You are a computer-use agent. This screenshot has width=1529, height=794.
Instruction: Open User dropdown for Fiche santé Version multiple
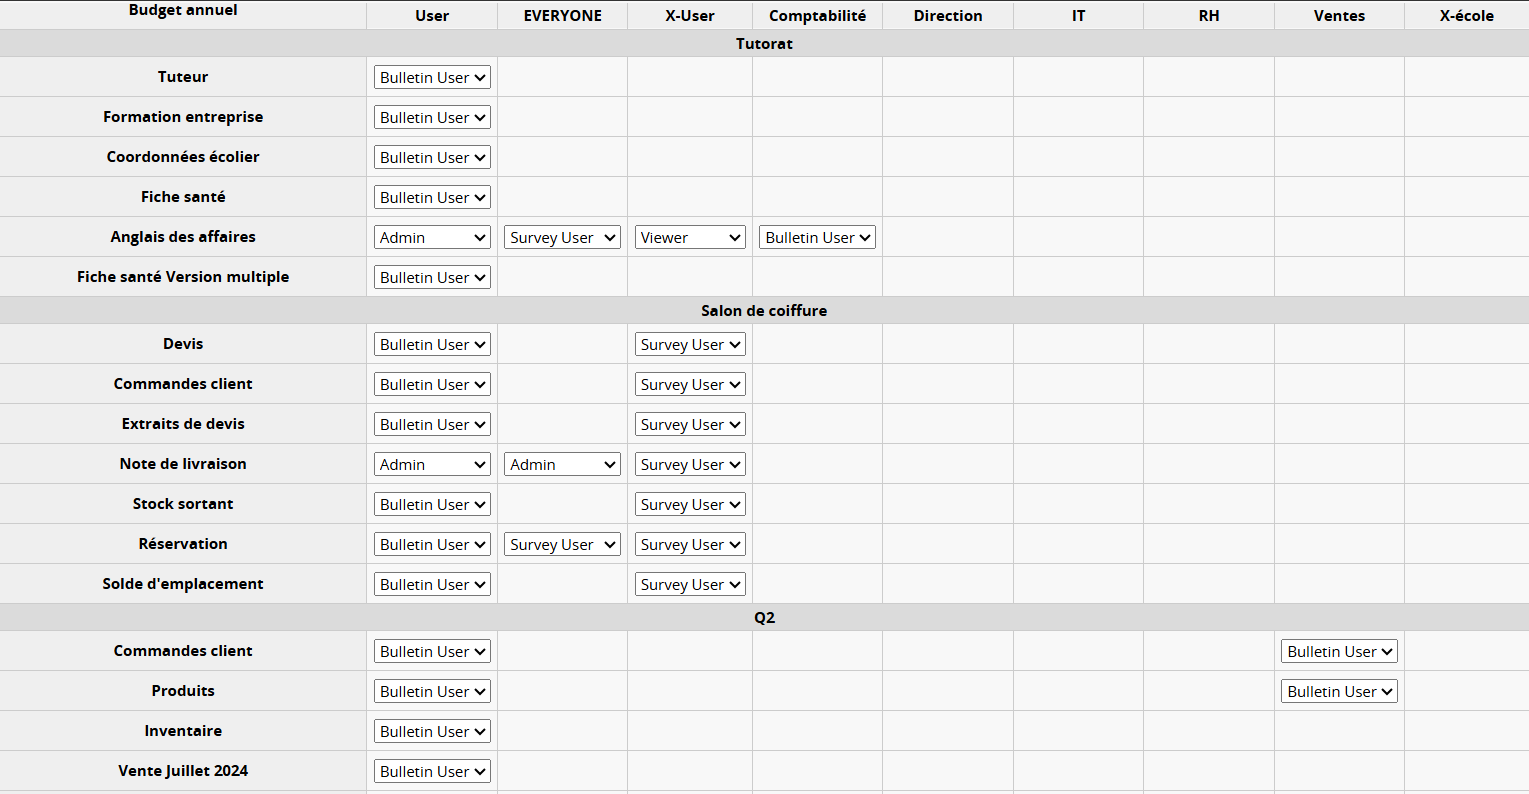click(432, 277)
